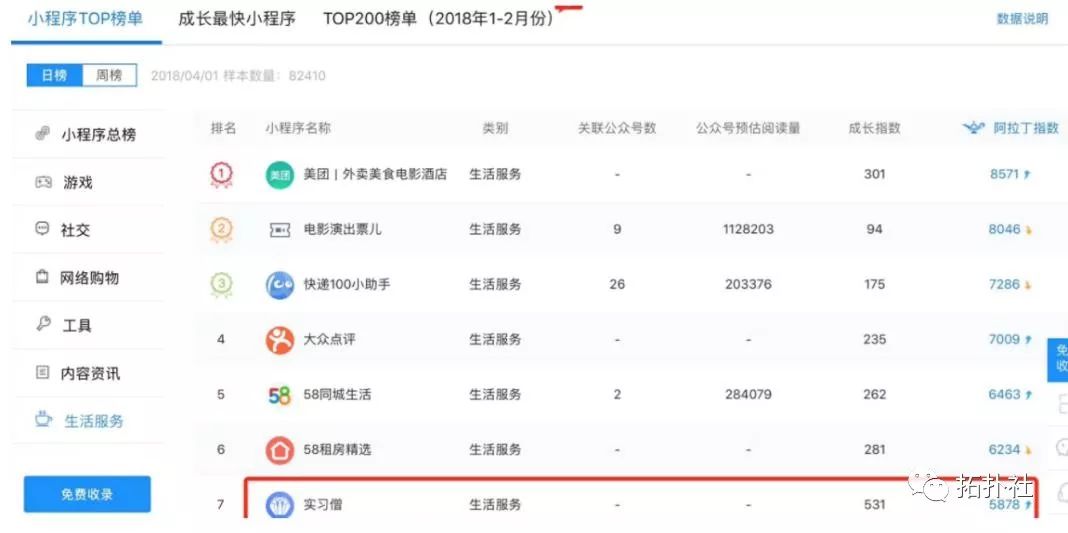Image resolution: width=1068 pixels, height=533 pixels.
Task: Click the 大众点评 logo
Action: coord(279,340)
